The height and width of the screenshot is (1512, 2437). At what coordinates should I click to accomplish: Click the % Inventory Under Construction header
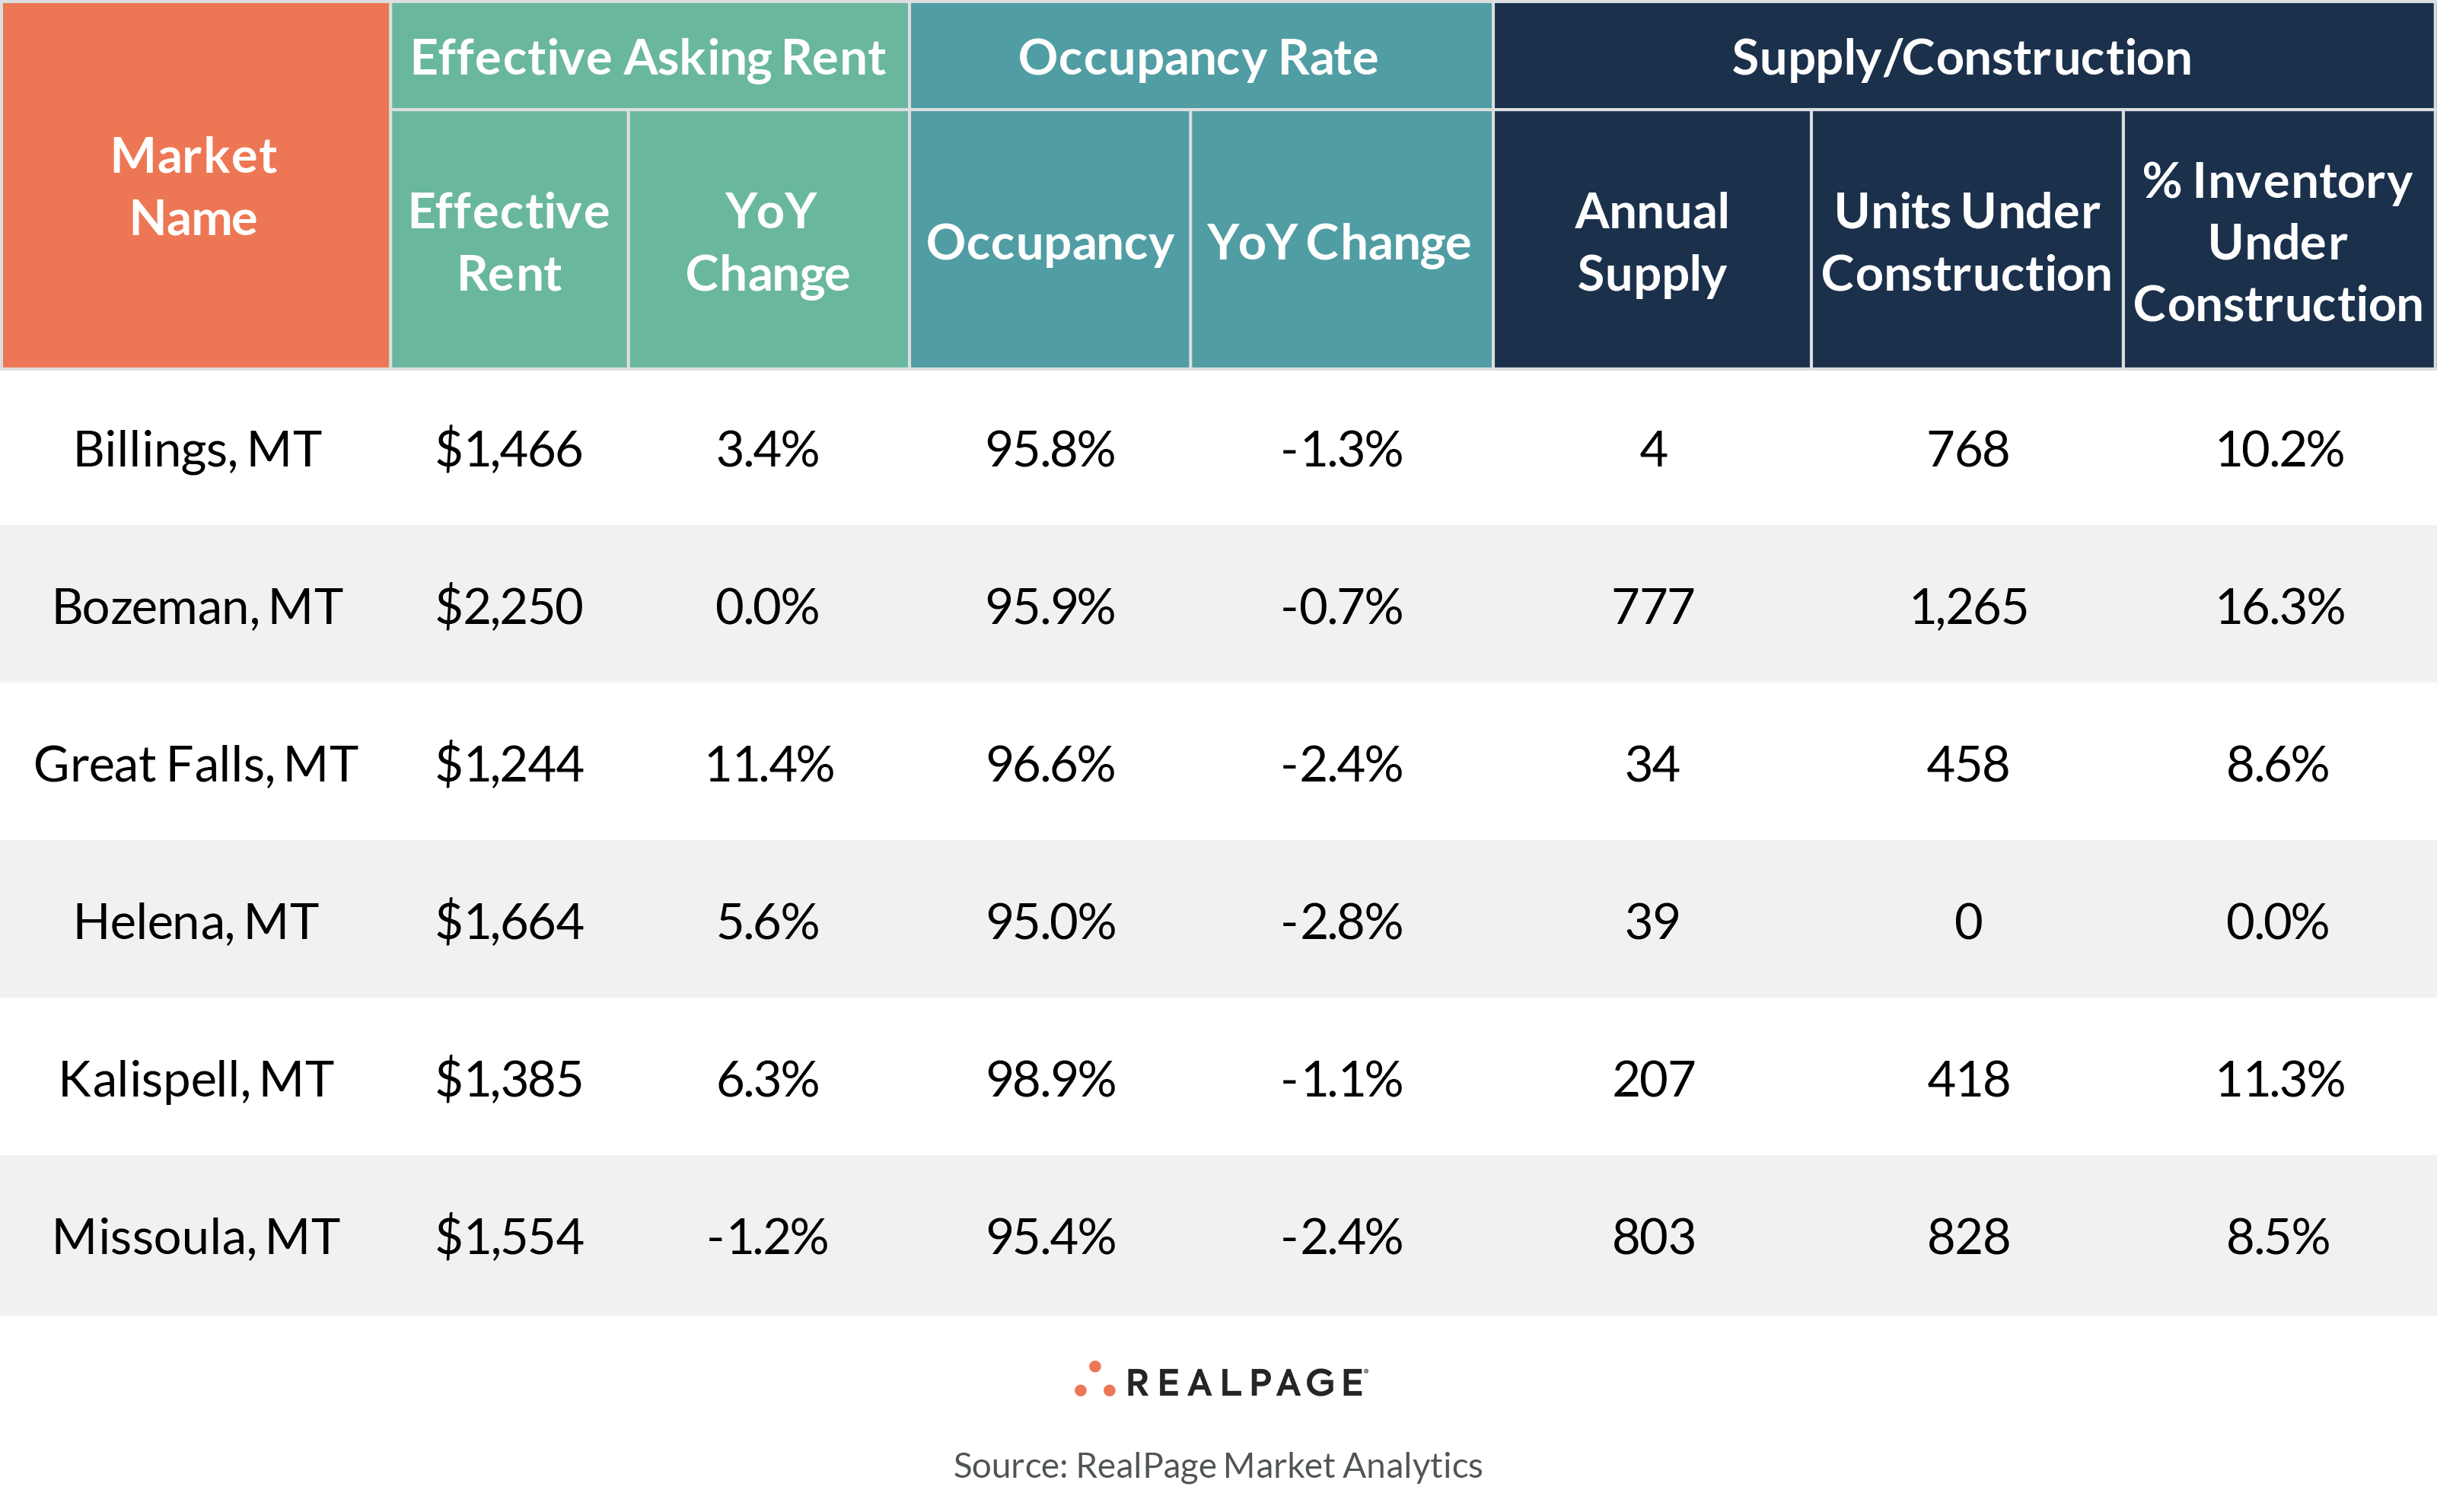point(2277,241)
